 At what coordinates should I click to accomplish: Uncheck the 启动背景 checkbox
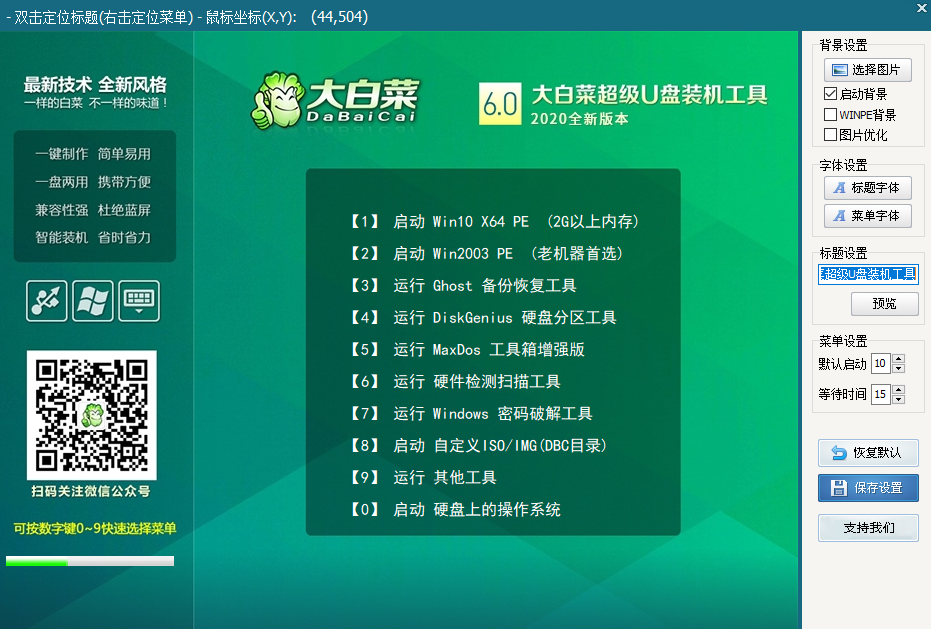point(830,94)
